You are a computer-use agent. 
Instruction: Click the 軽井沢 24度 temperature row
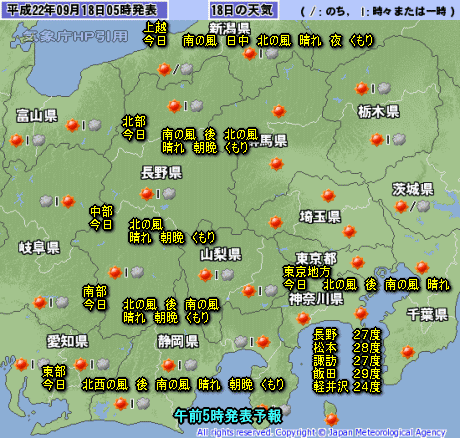[x=347, y=386]
